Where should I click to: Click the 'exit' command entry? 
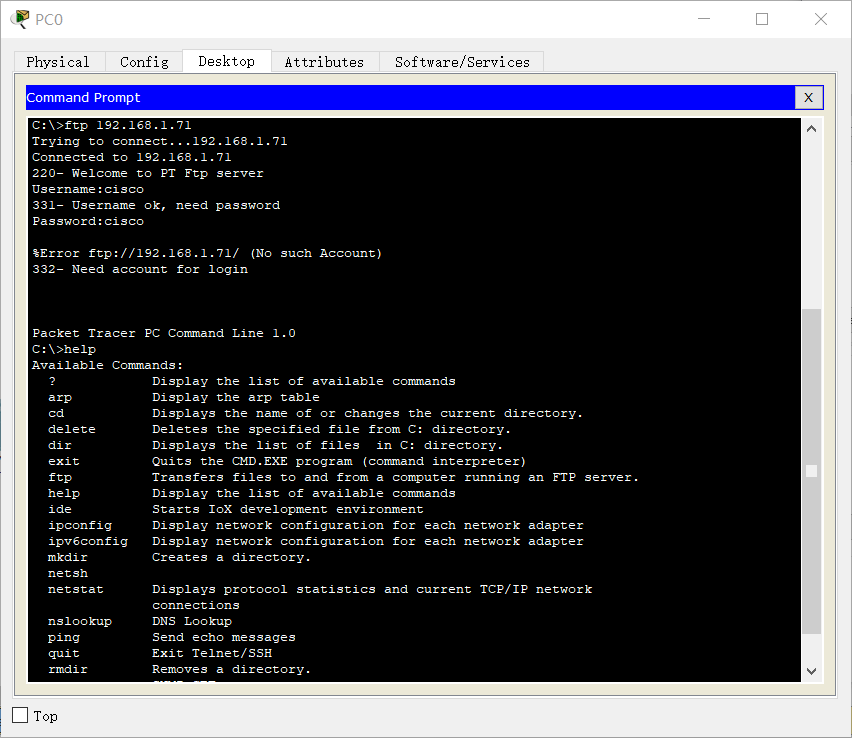pos(64,461)
